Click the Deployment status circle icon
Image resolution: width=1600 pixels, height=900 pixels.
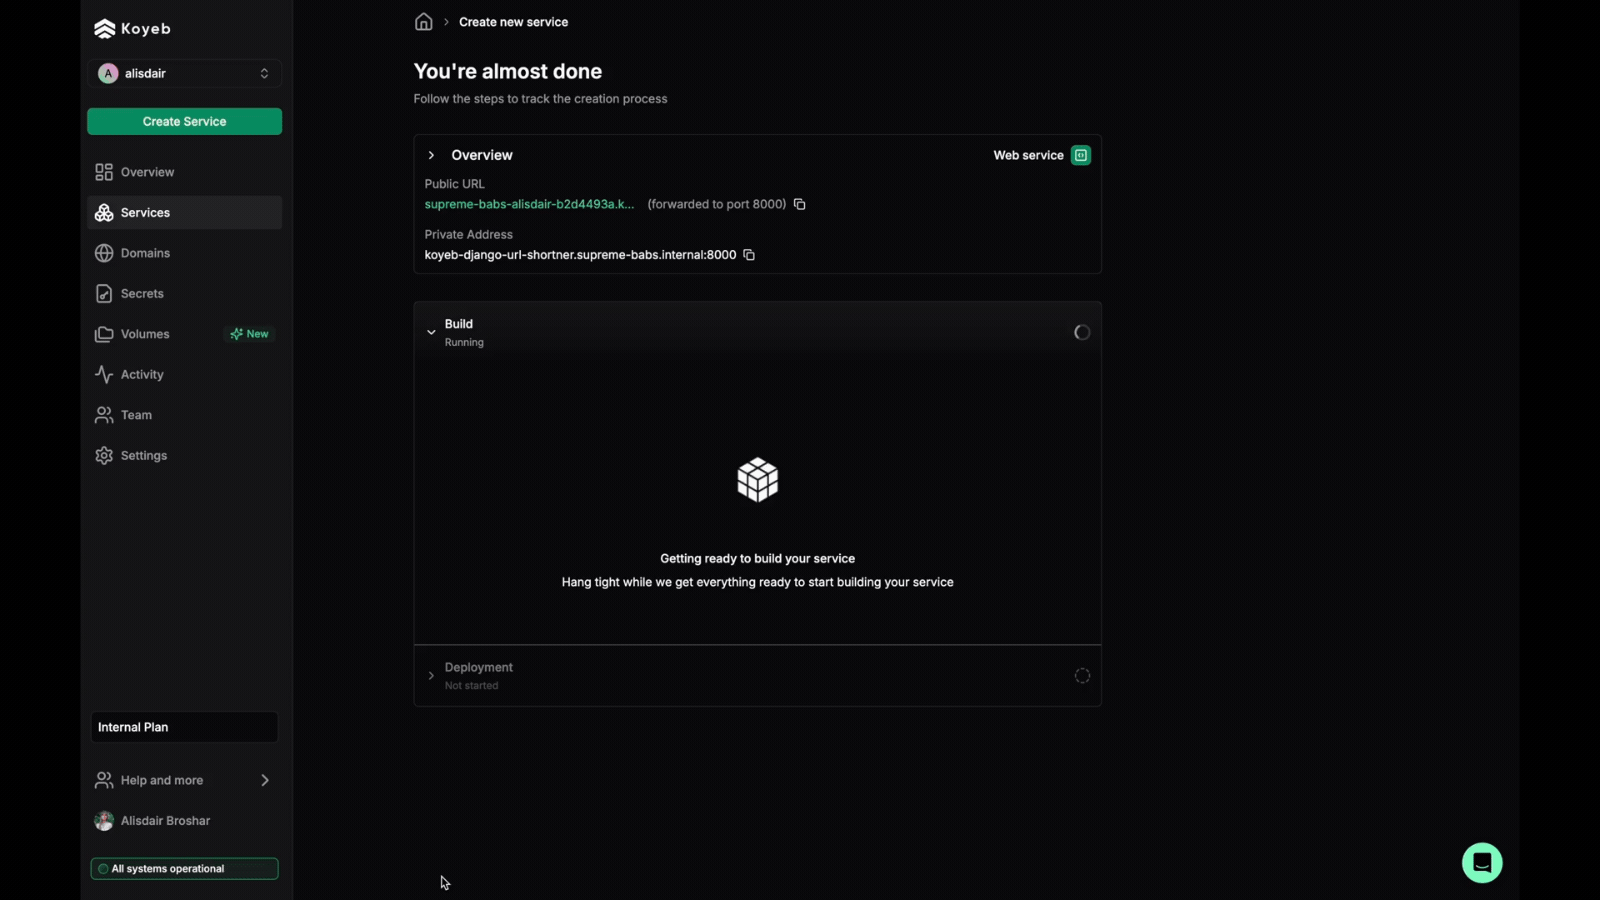1082,676
